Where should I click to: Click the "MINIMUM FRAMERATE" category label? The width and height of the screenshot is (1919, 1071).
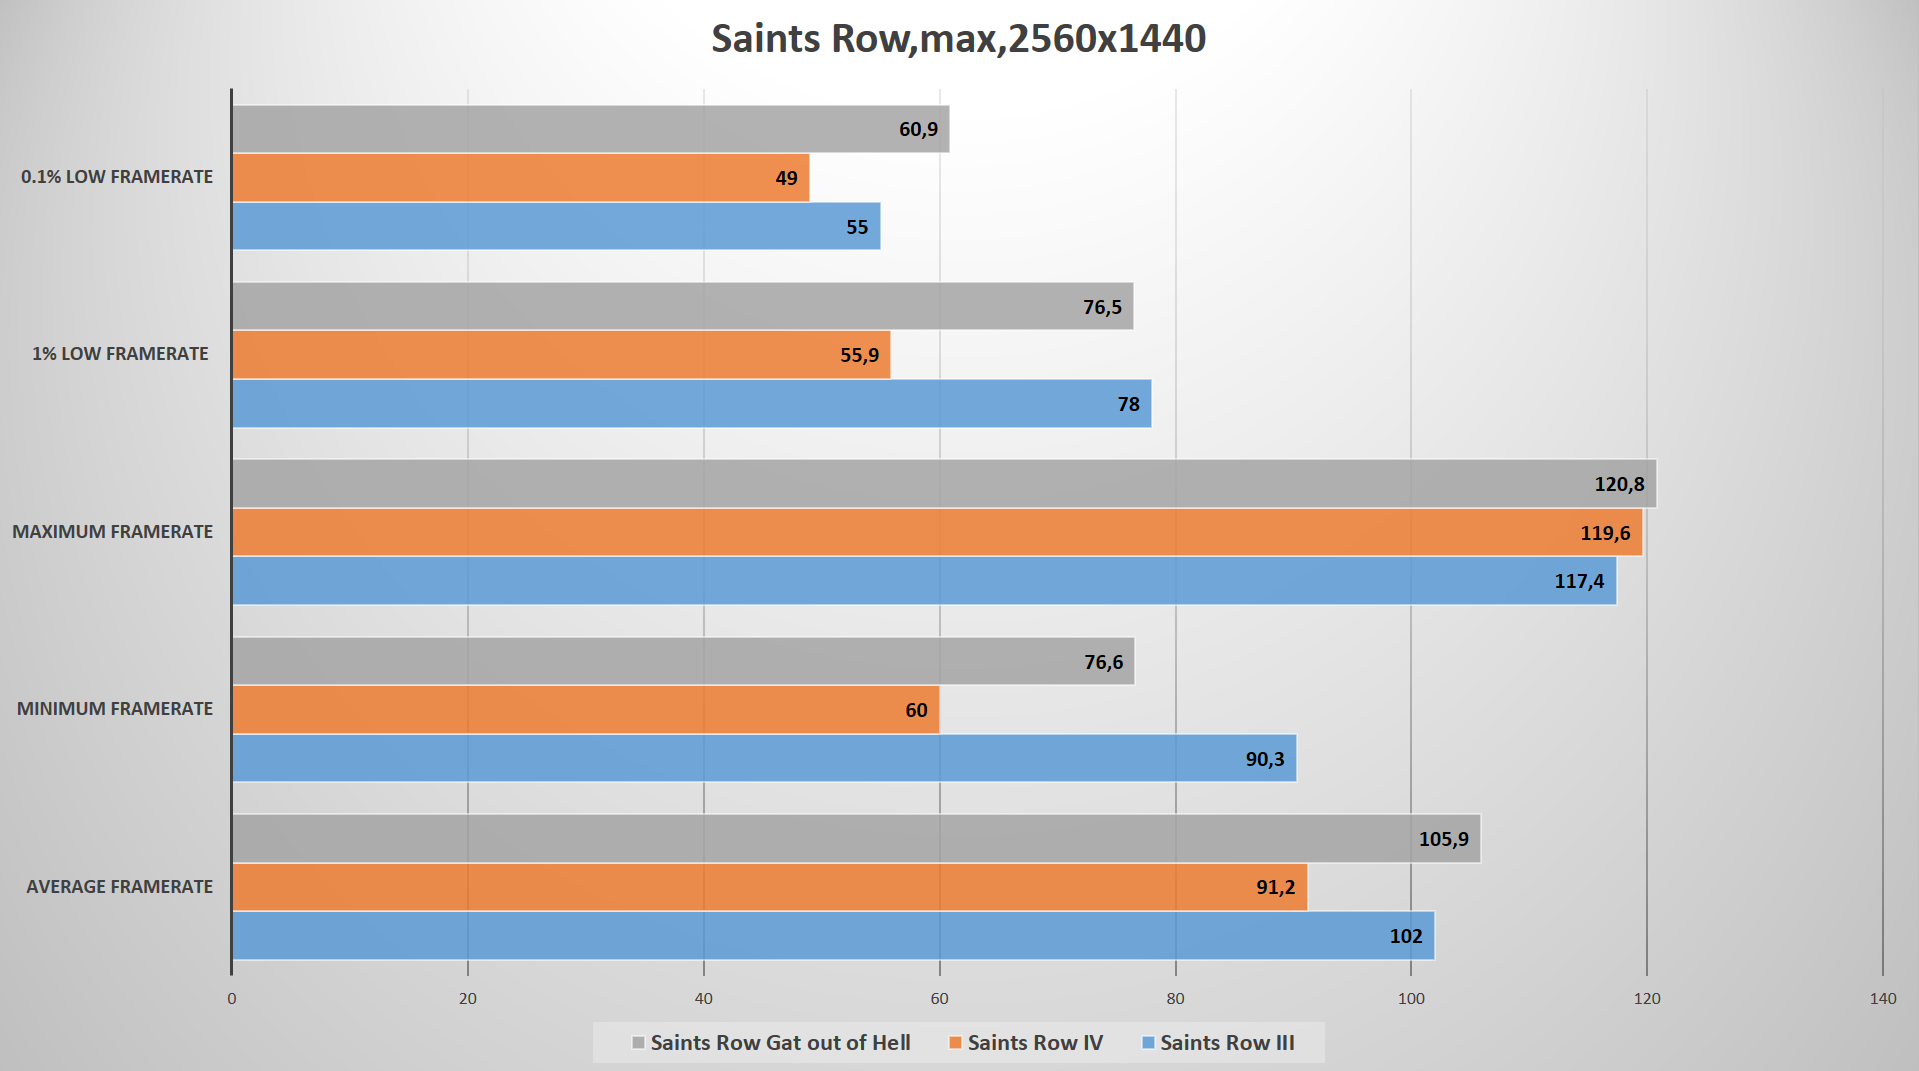[x=115, y=709]
